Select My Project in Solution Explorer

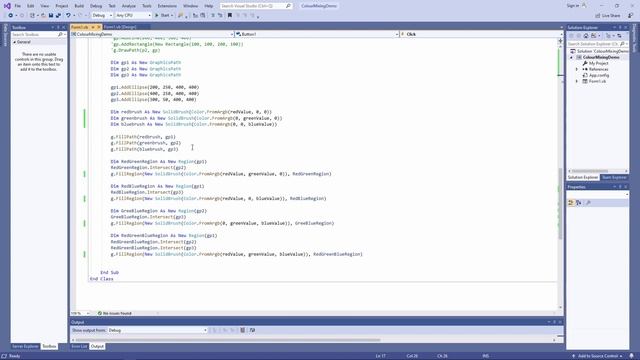(598, 64)
